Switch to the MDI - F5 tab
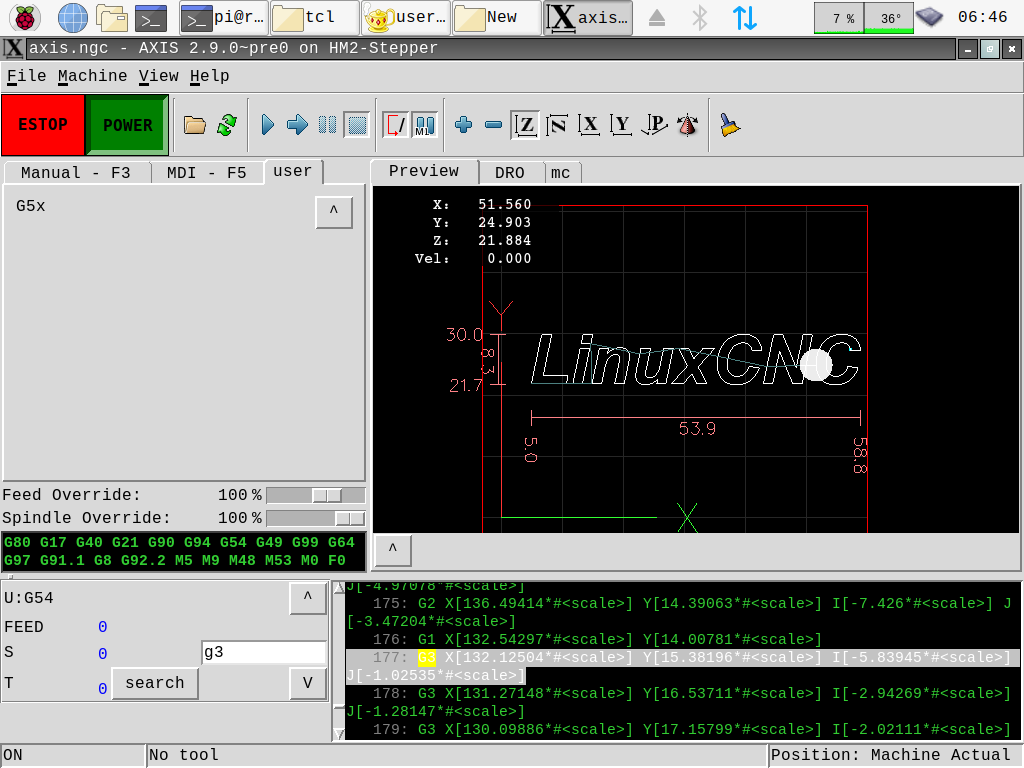Image resolution: width=1024 pixels, height=768 pixels. click(207, 172)
